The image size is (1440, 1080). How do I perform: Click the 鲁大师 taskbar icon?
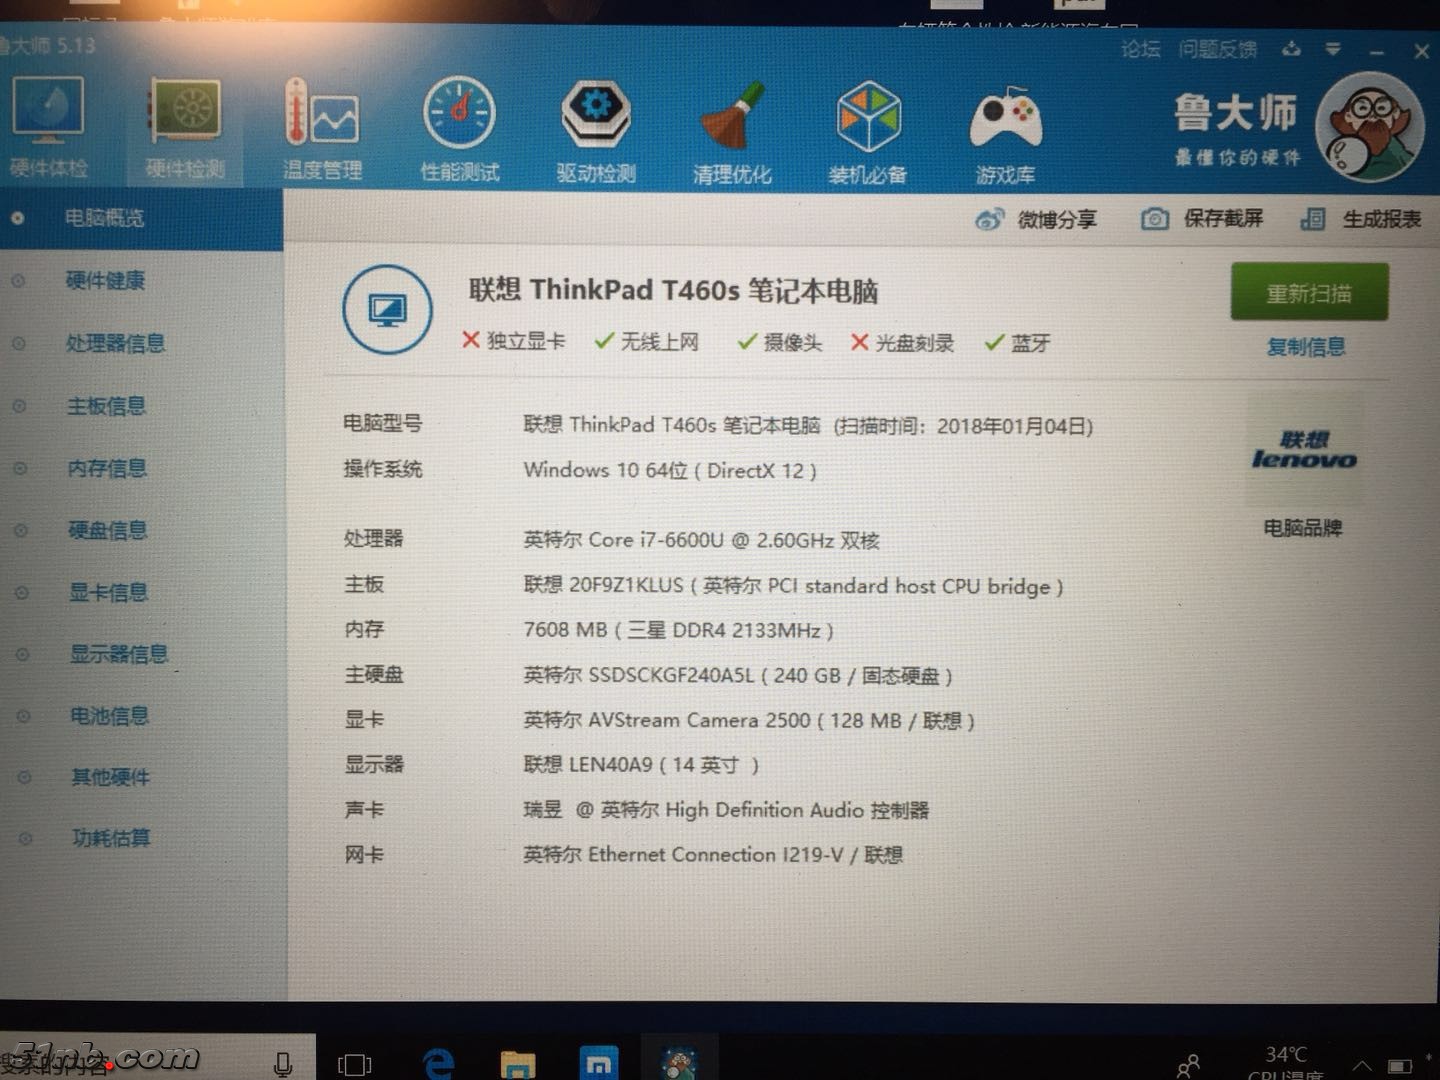678,1062
